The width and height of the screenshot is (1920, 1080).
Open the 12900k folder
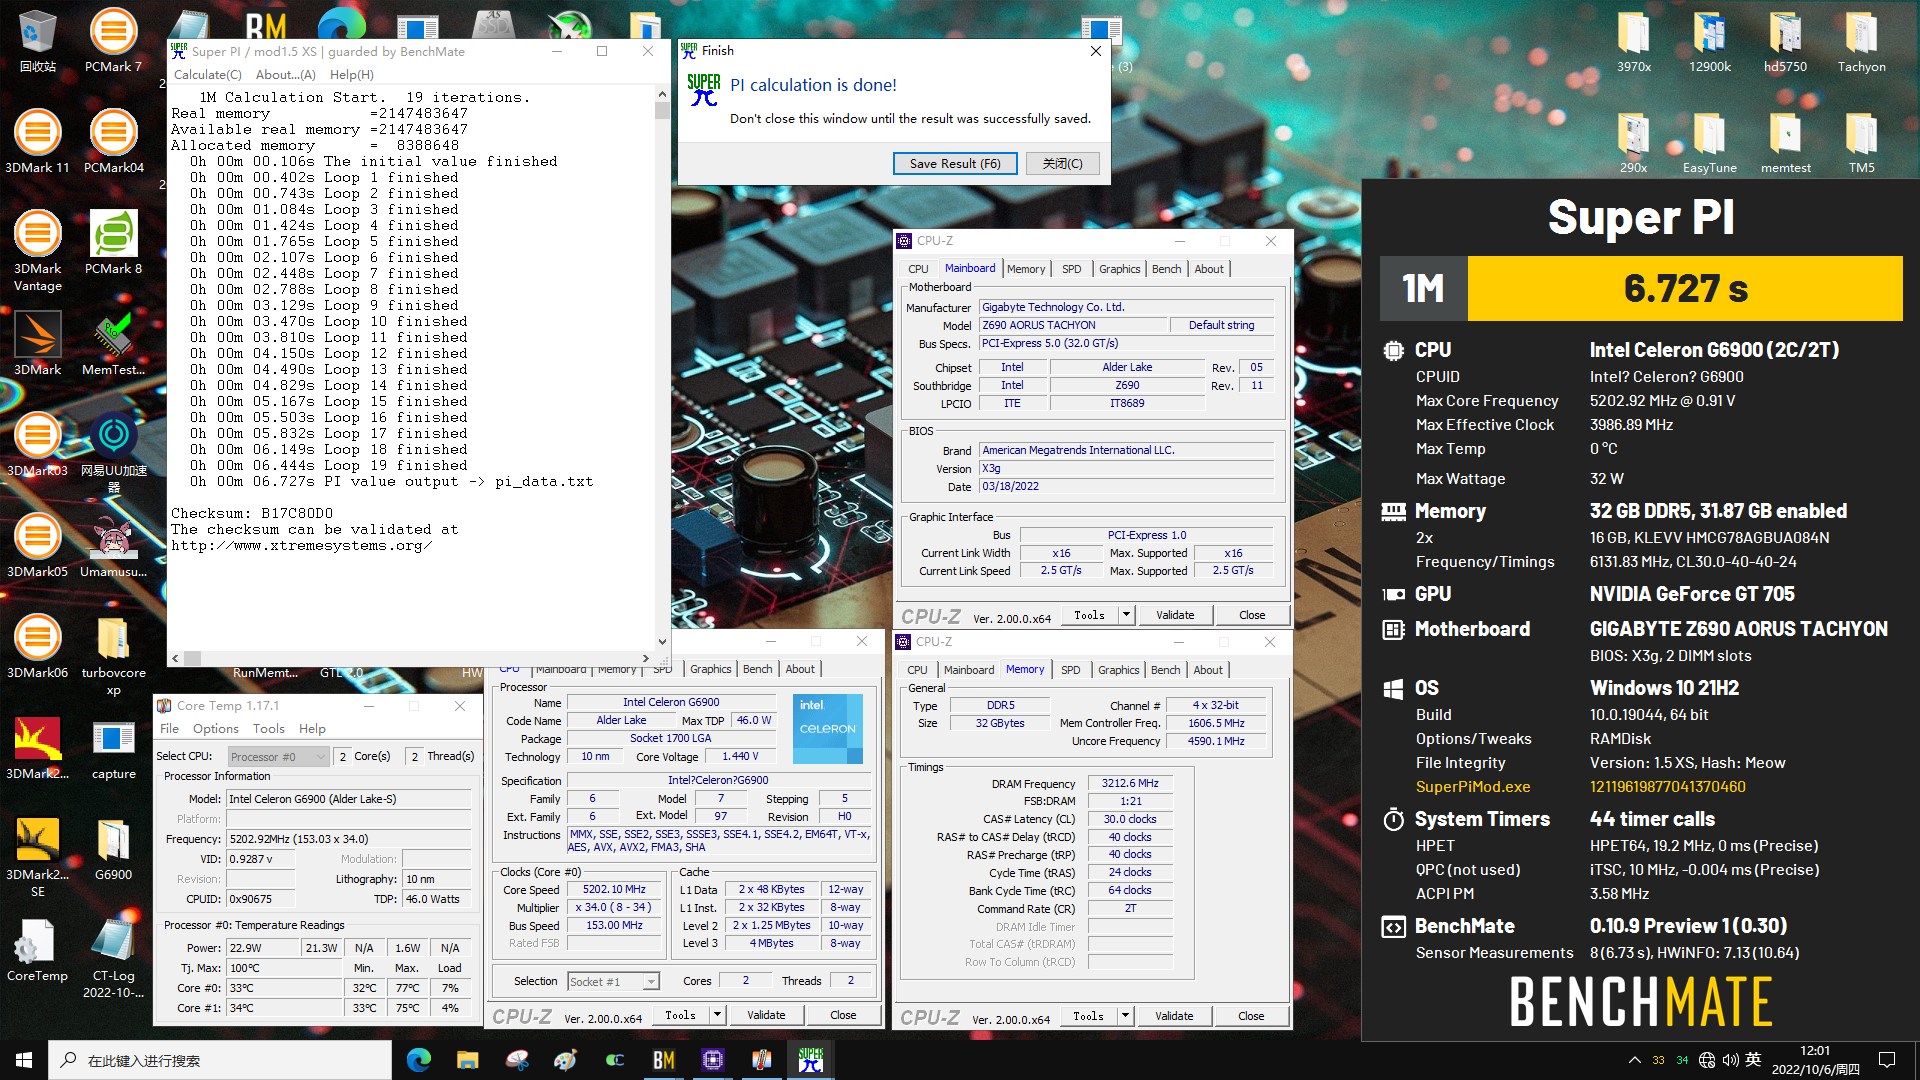click(1709, 40)
